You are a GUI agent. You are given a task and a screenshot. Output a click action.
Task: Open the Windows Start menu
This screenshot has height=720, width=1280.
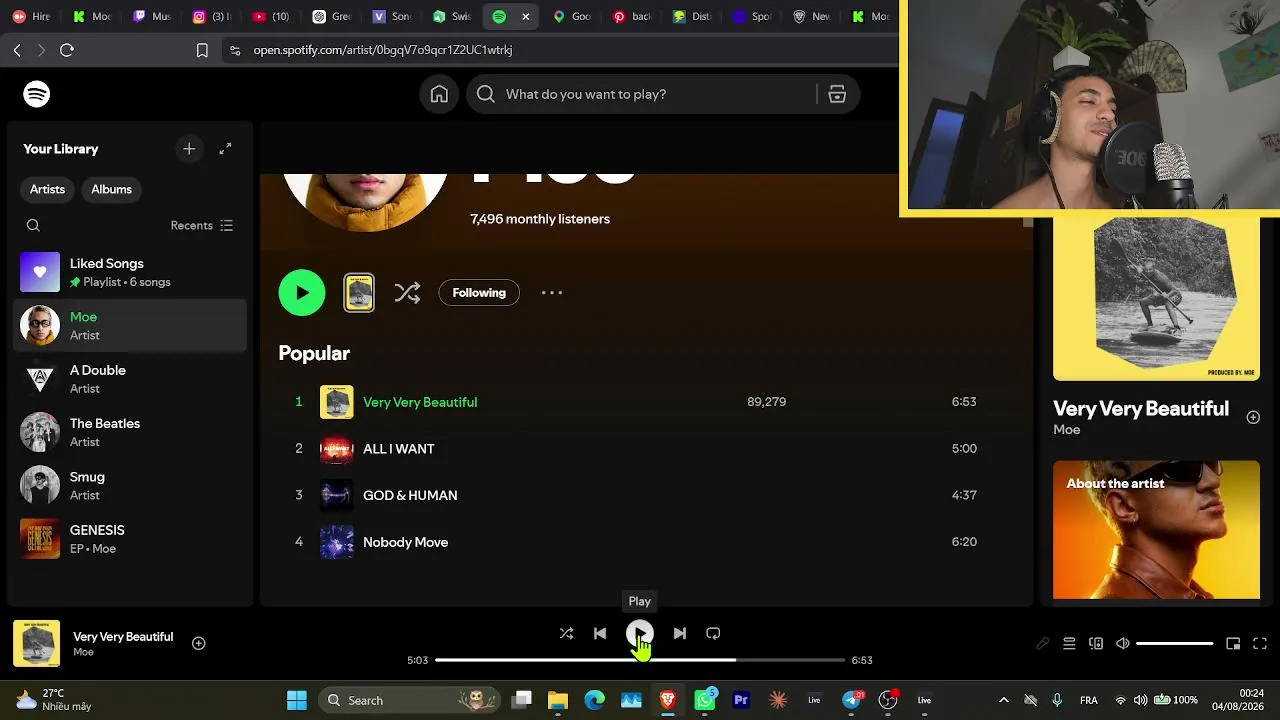click(x=297, y=700)
